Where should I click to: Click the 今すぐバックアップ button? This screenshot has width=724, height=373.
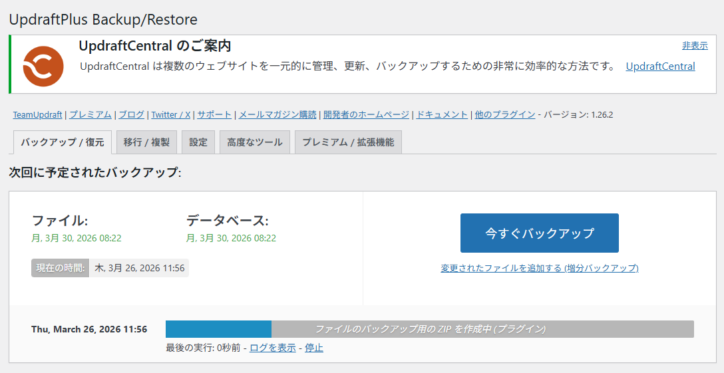click(x=539, y=233)
